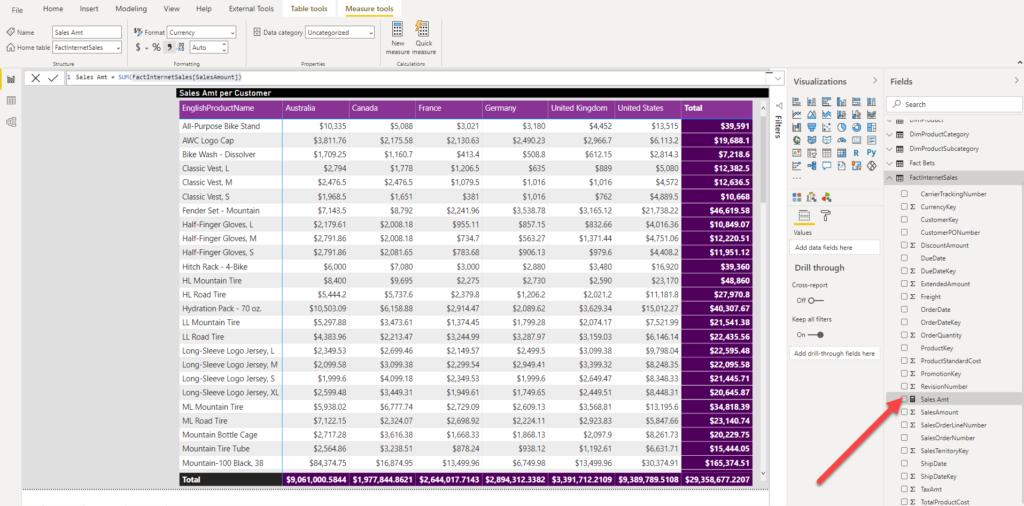Open the File menu
This screenshot has height=506, width=1024.
[x=18, y=10]
